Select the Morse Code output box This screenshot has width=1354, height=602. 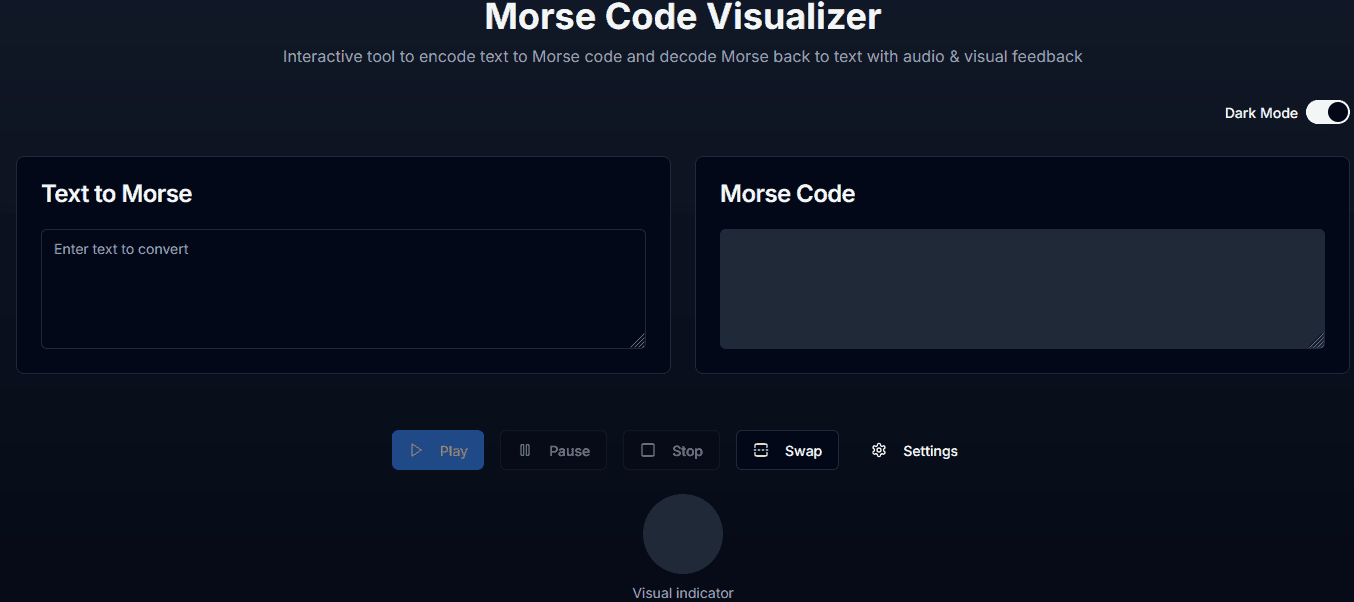pos(1021,289)
